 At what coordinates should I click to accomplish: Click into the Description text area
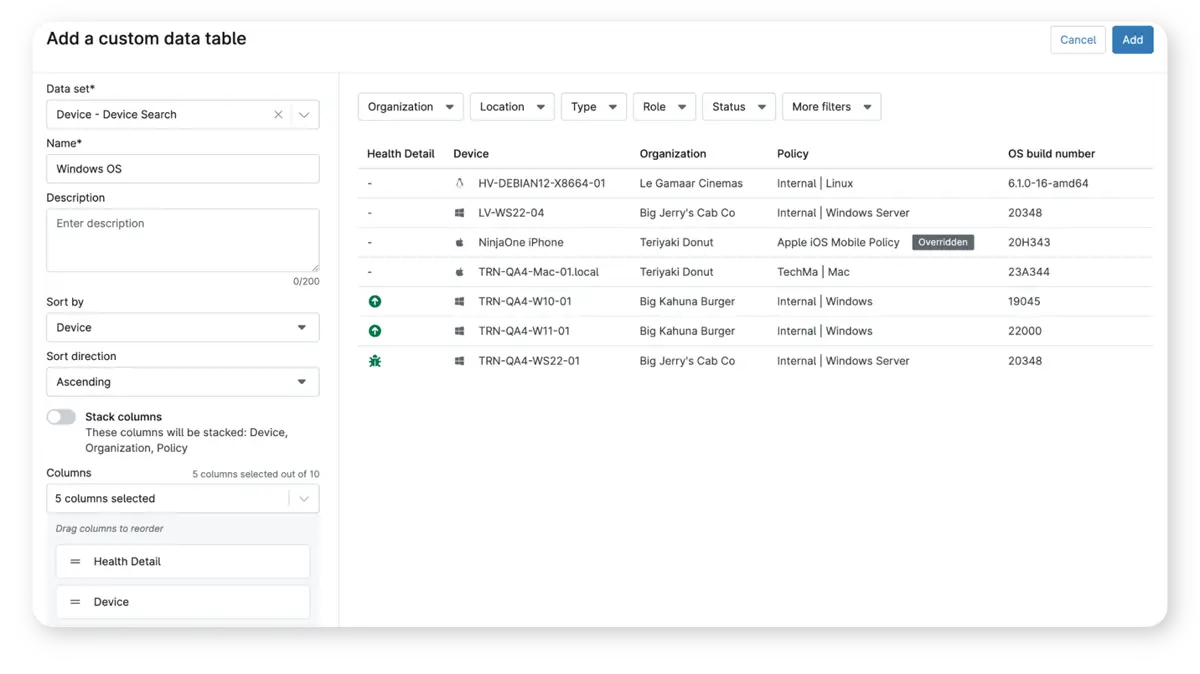click(183, 240)
